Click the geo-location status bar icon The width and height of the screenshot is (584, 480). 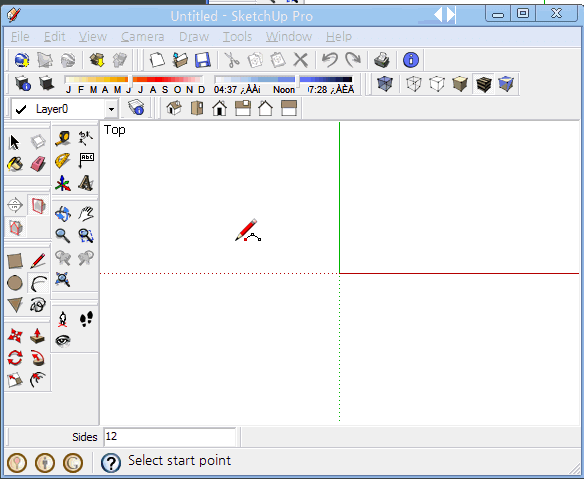(17, 463)
